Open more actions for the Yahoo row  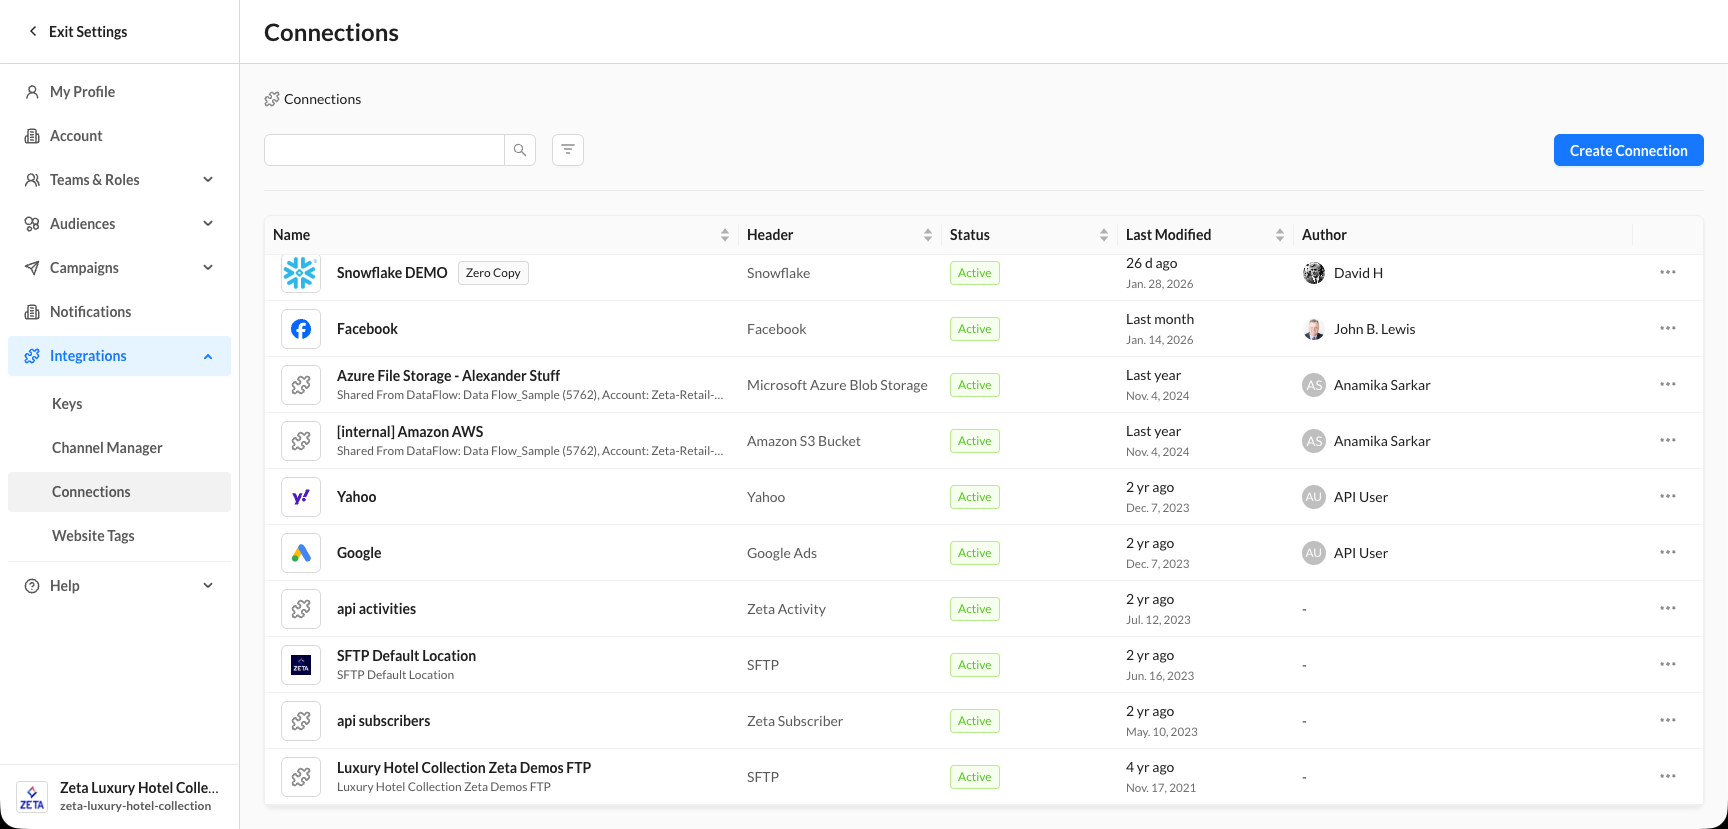(x=1667, y=497)
